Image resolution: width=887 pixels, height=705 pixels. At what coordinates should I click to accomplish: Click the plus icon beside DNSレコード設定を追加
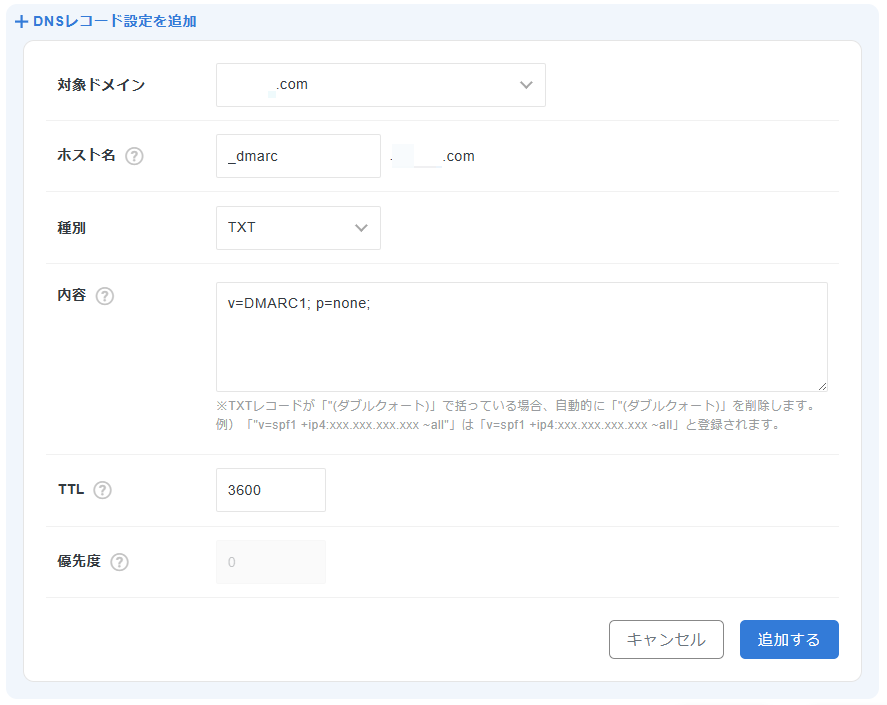click(x=21, y=21)
